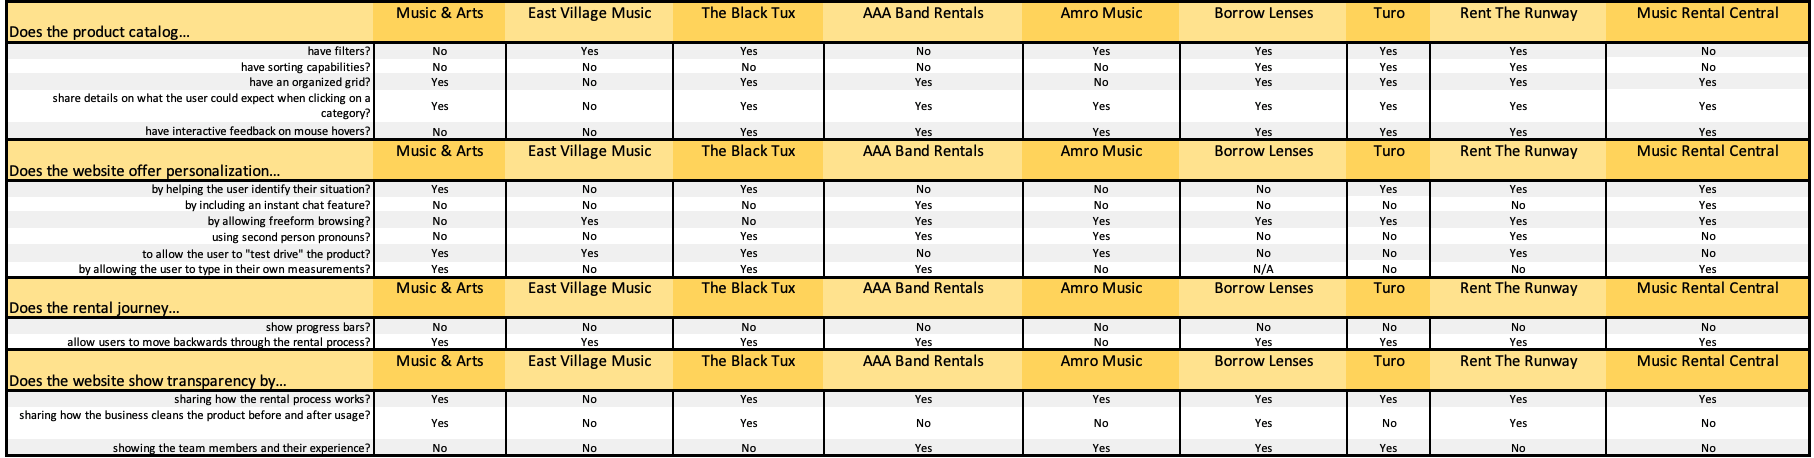Select the 'Does the website show transparency by…' header
The height and width of the screenshot is (458, 1814).
[148, 381]
